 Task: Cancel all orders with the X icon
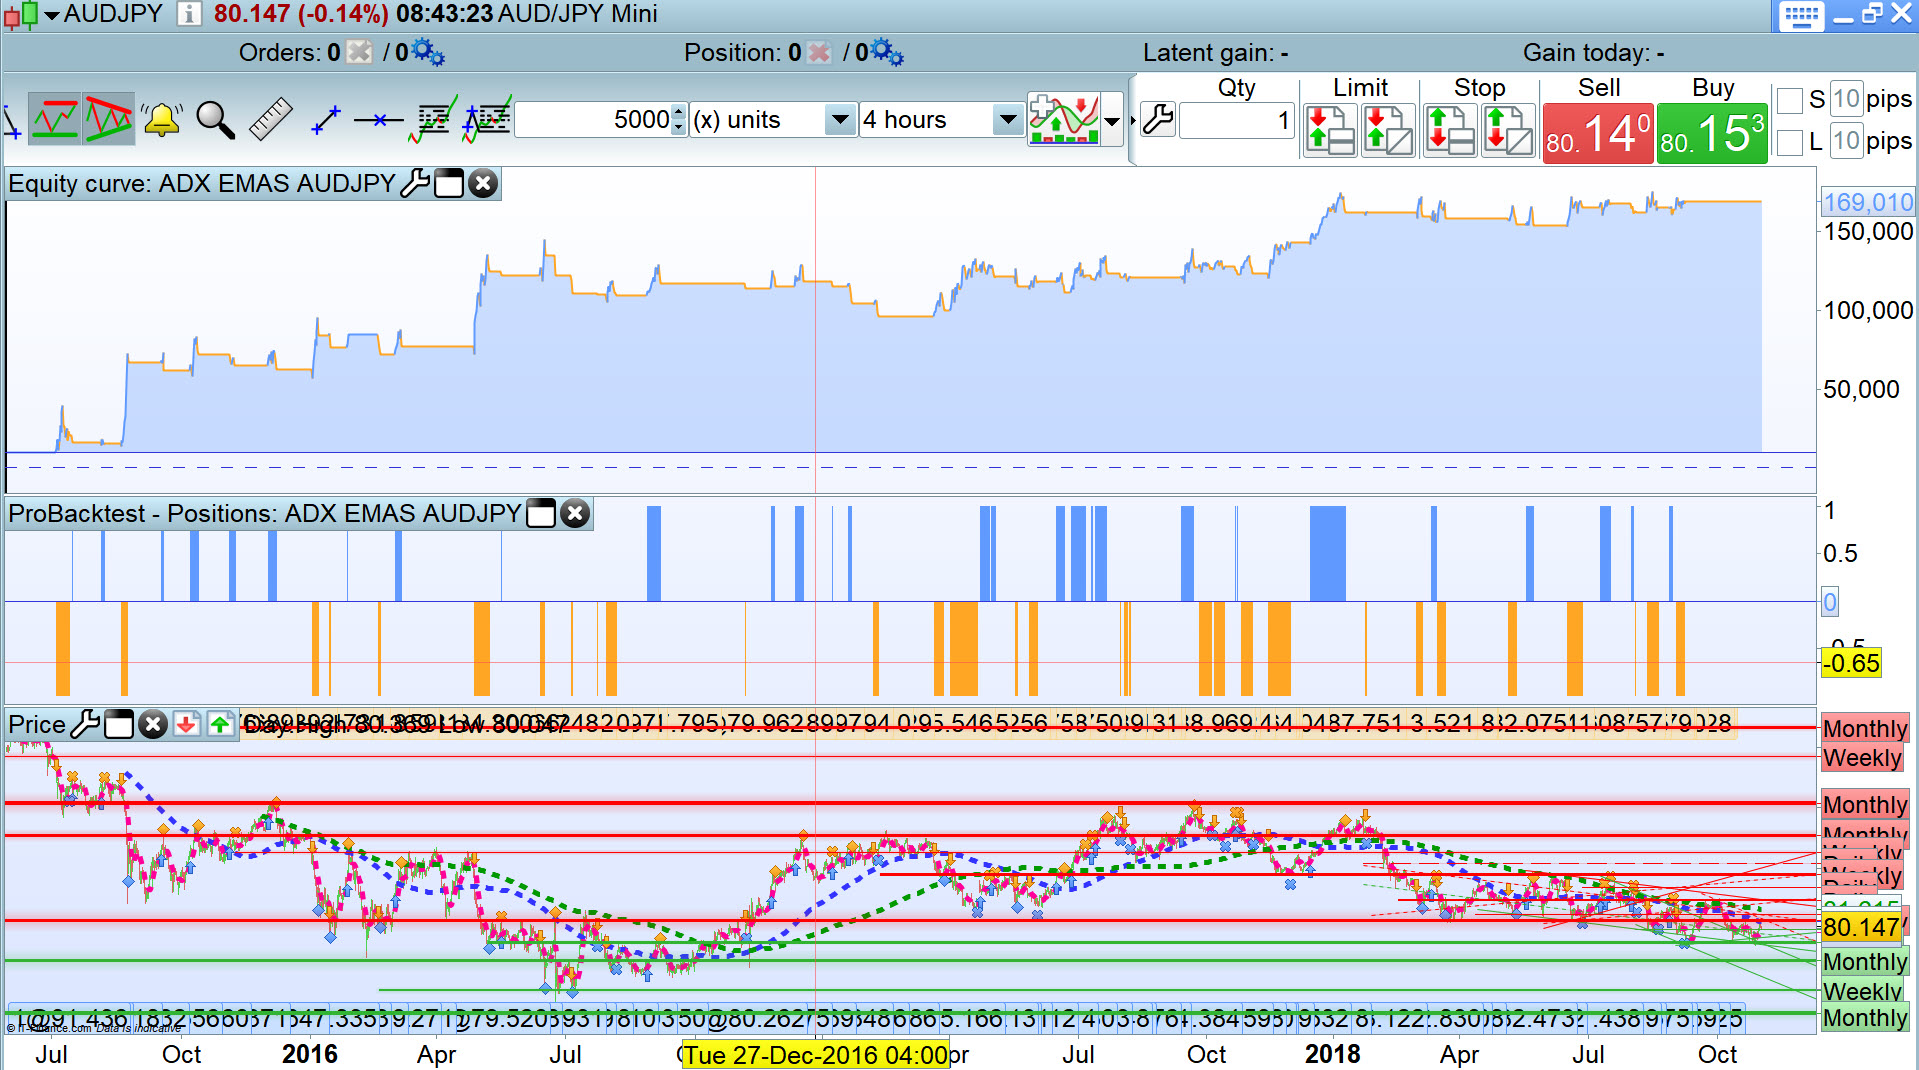coord(360,52)
